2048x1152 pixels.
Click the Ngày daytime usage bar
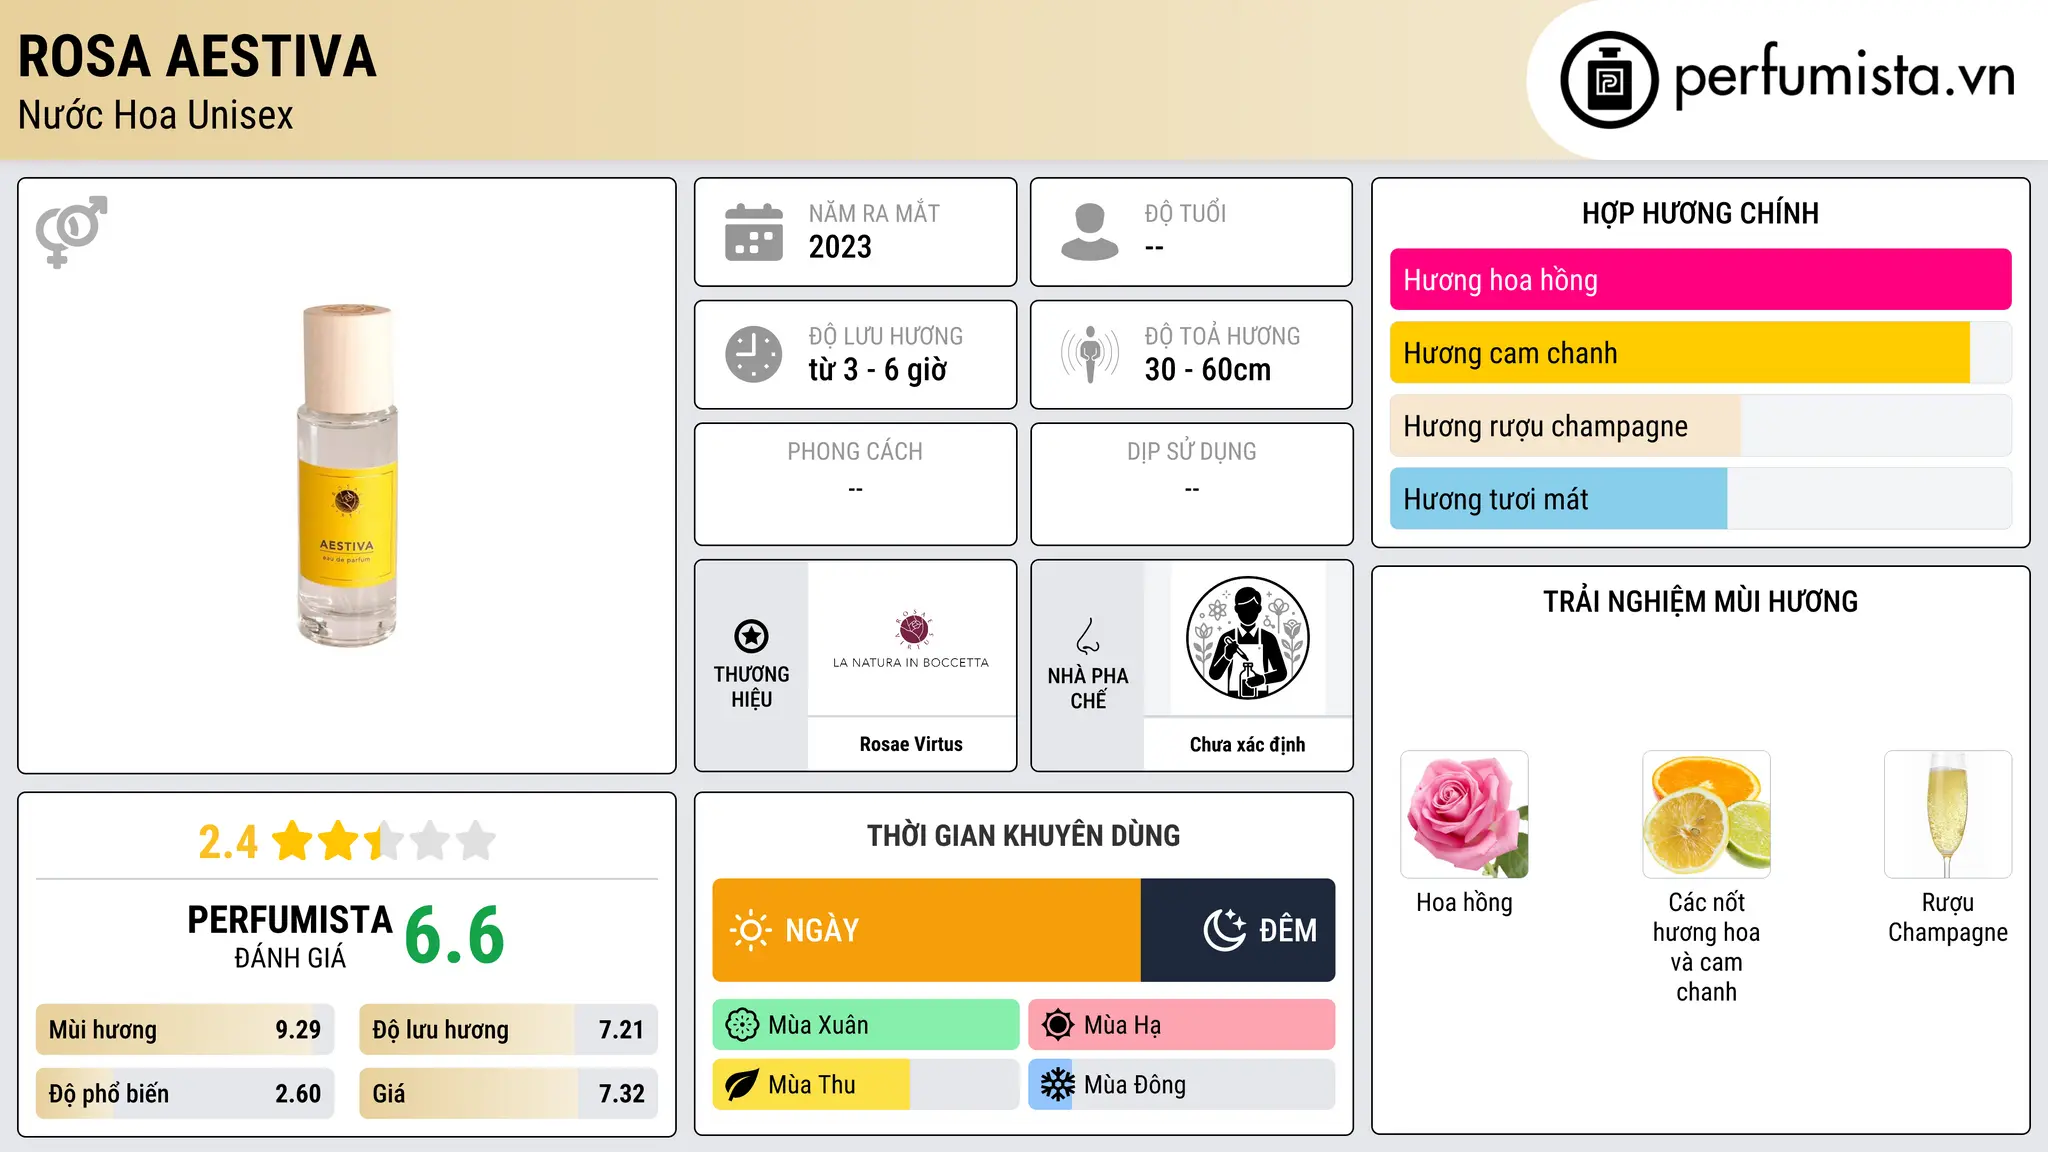coord(926,930)
